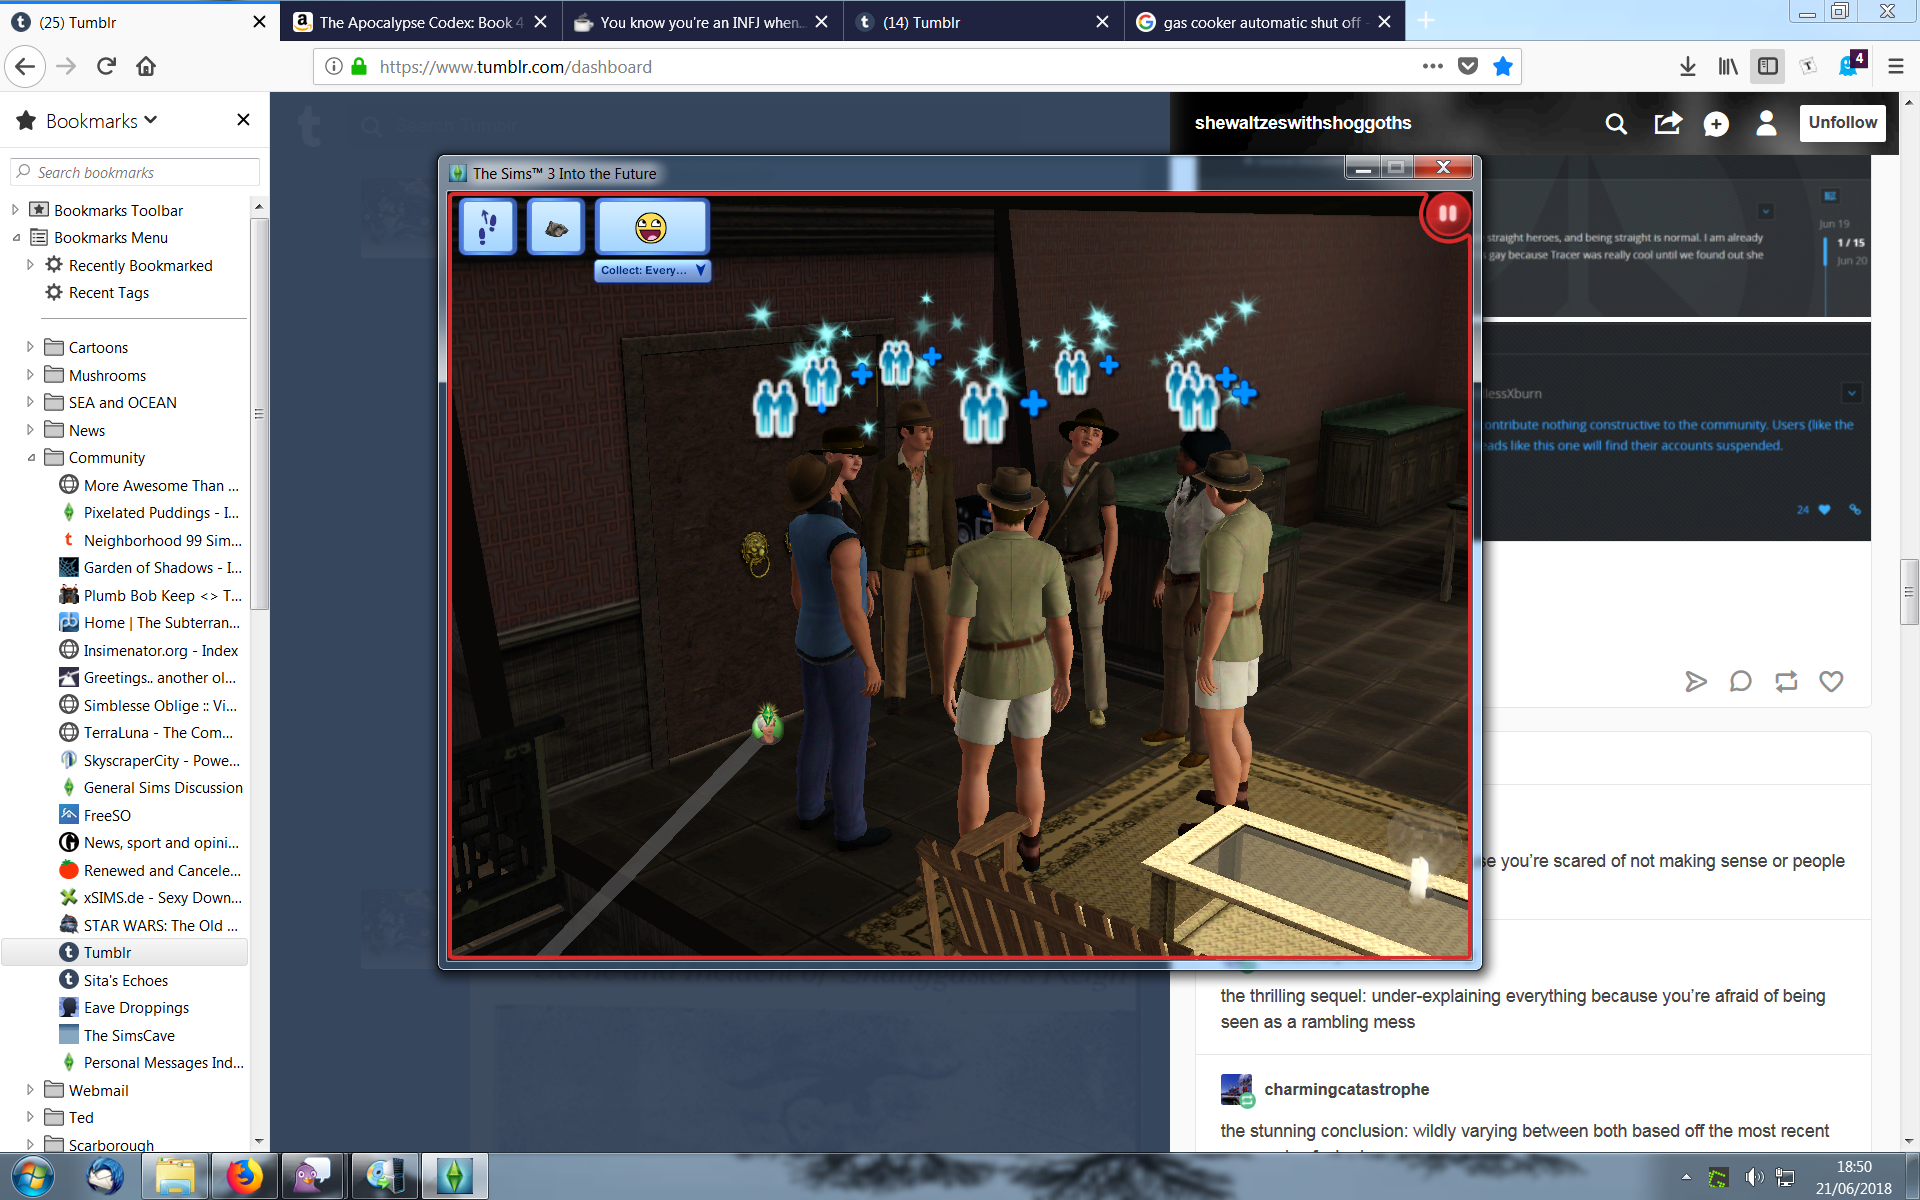Open Firefox from the taskbar
This screenshot has width=1920, height=1200.
coord(243,1176)
